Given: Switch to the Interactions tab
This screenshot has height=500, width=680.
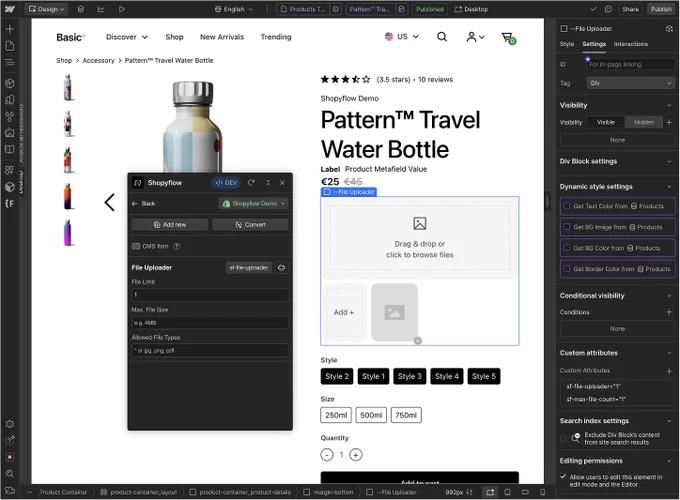Looking at the screenshot, I should [631, 44].
